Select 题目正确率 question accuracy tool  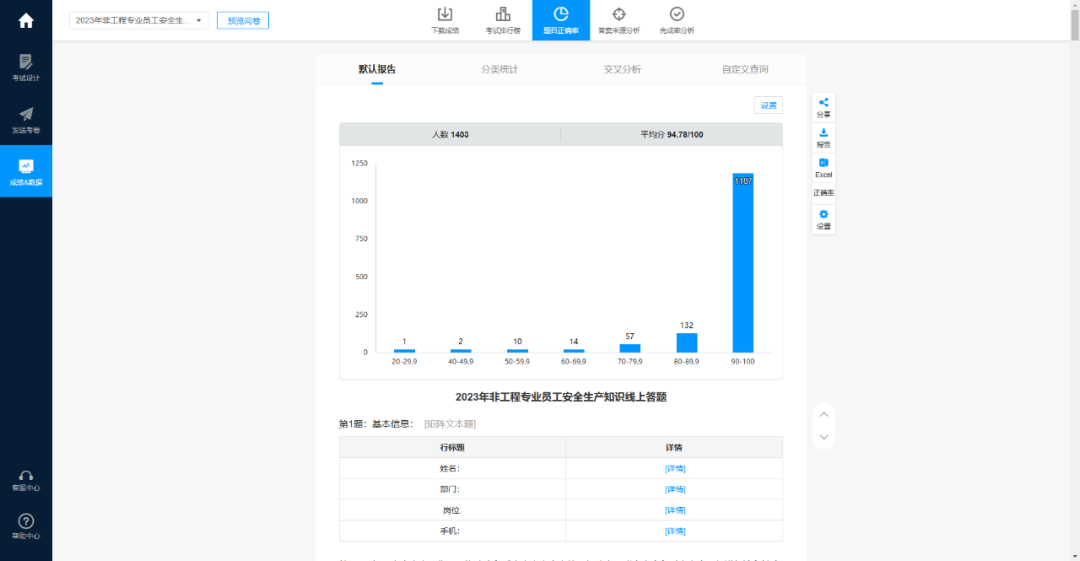tap(561, 20)
